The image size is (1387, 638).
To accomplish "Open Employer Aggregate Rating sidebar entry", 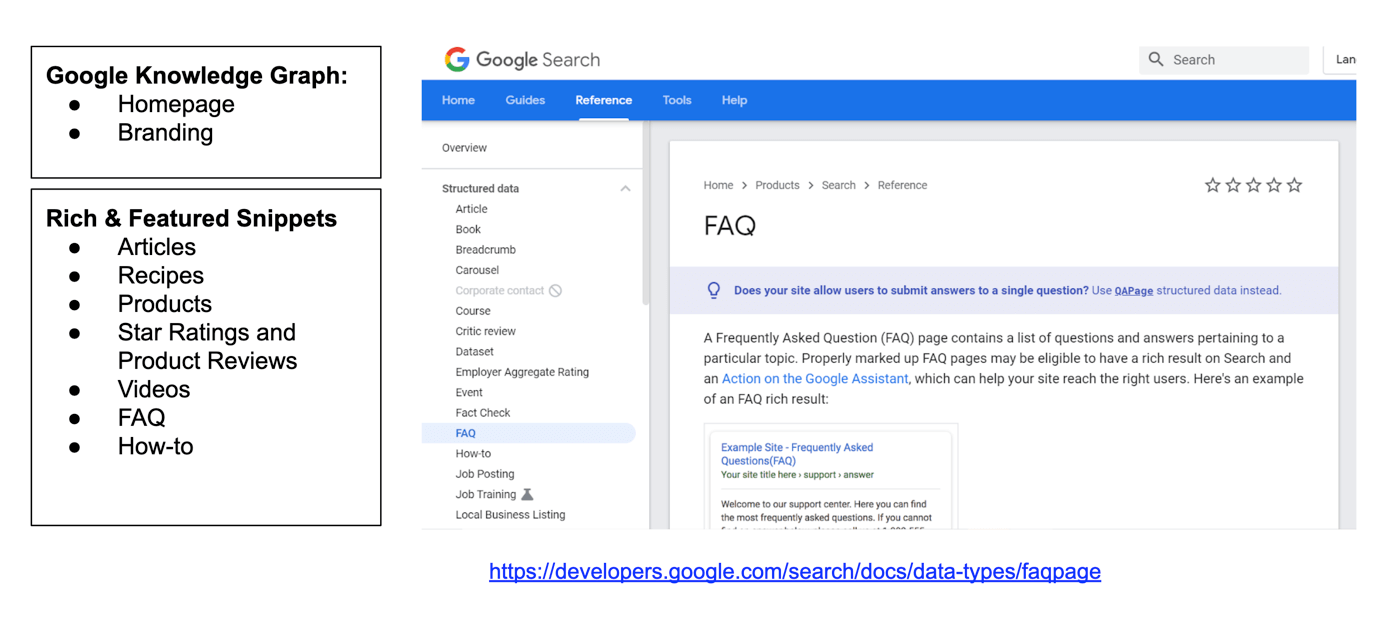I will [522, 372].
